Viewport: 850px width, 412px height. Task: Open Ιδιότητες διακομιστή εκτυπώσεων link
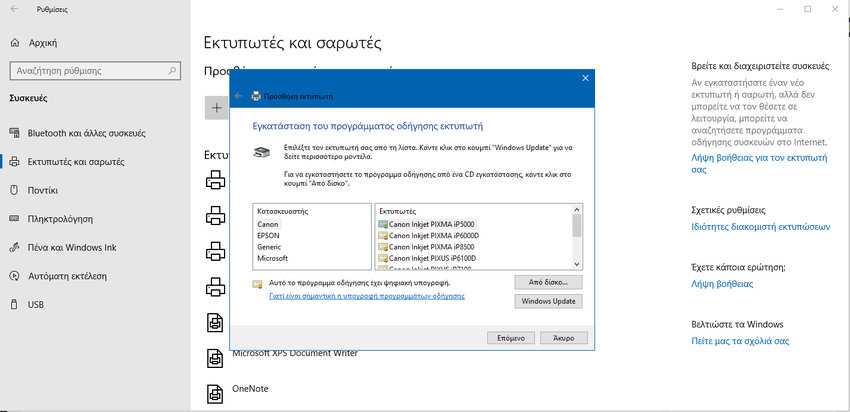click(x=761, y=227)
